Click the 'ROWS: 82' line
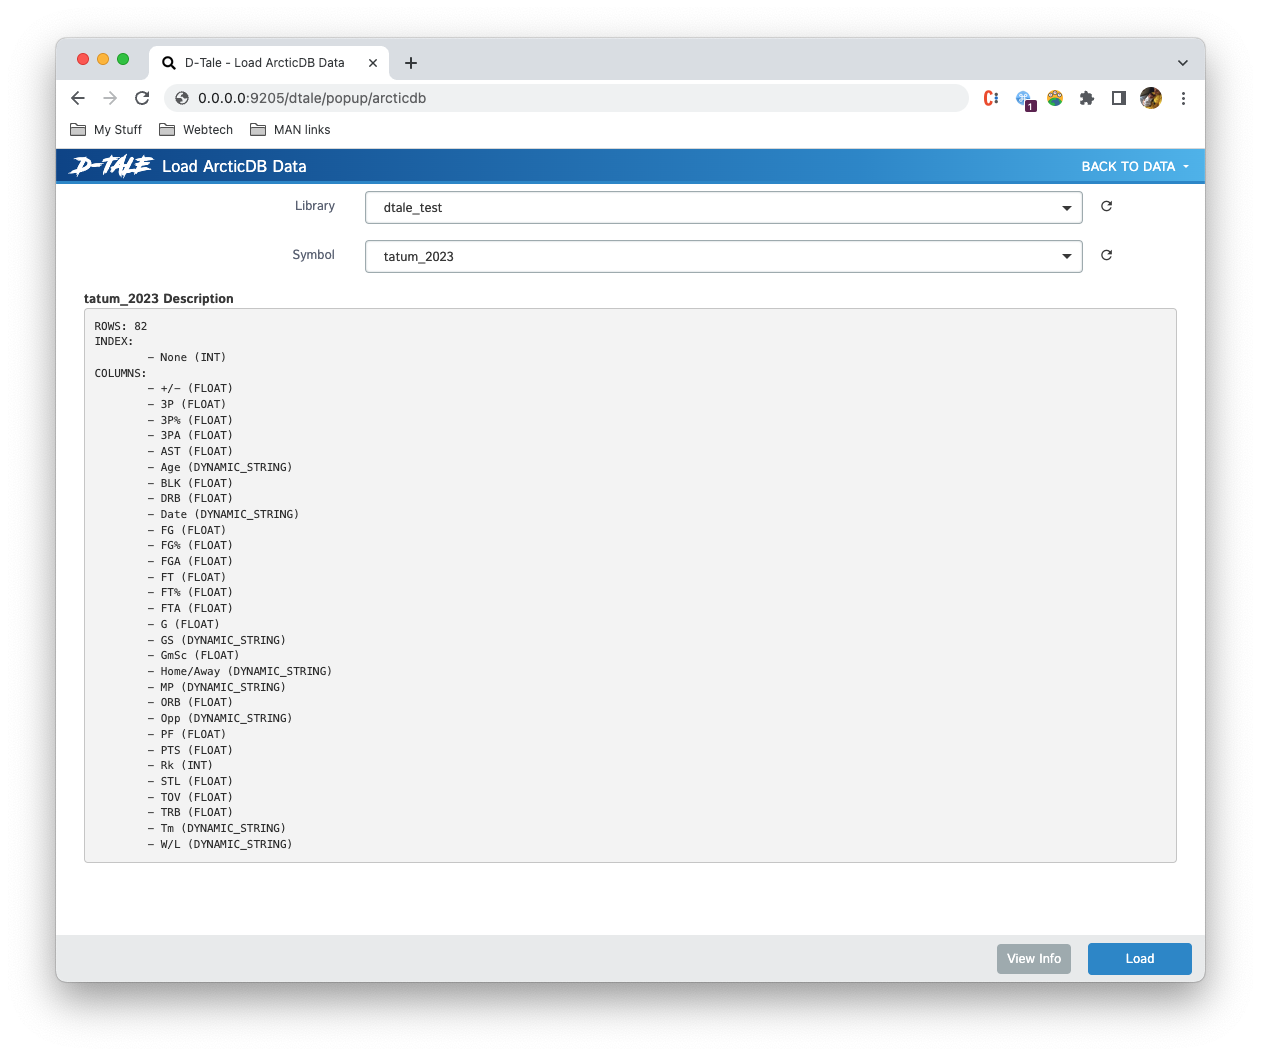Screen dimensions: 1261x1056 pos(121,326)
